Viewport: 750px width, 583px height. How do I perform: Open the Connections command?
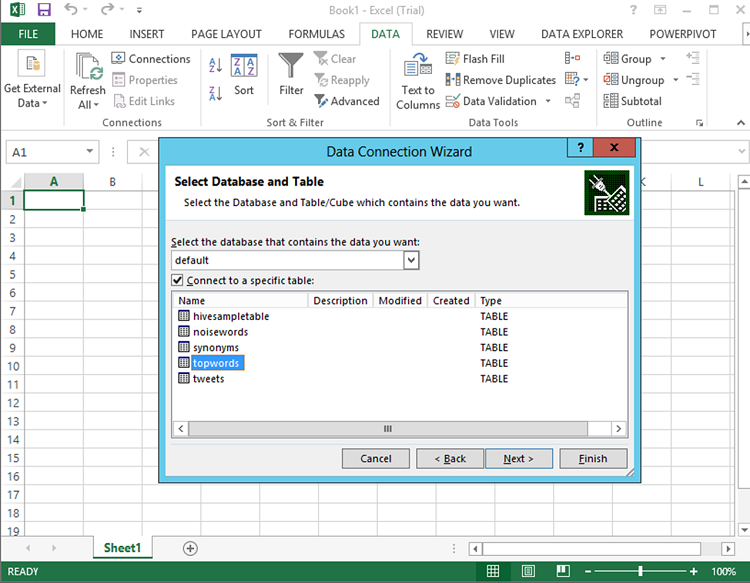tap(151, 59)
